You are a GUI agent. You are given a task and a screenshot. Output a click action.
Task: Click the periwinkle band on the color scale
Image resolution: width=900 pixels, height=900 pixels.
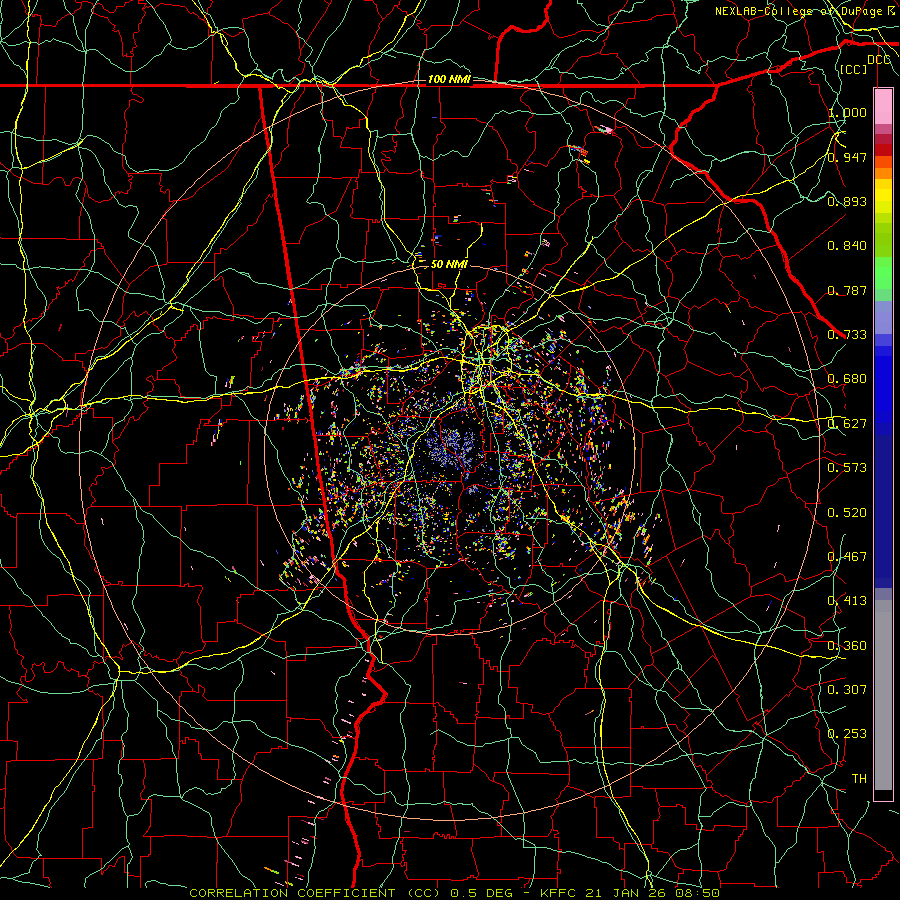883,317
